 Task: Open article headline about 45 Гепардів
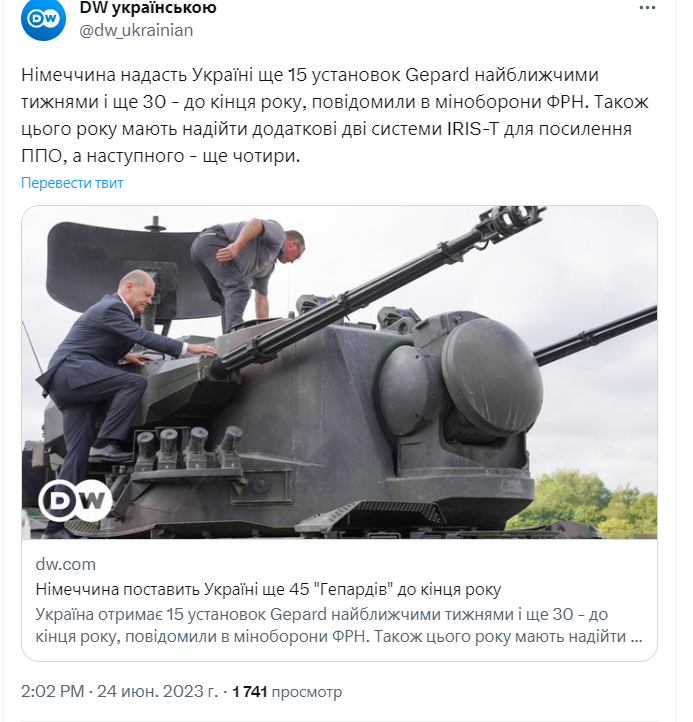point(268,589)
